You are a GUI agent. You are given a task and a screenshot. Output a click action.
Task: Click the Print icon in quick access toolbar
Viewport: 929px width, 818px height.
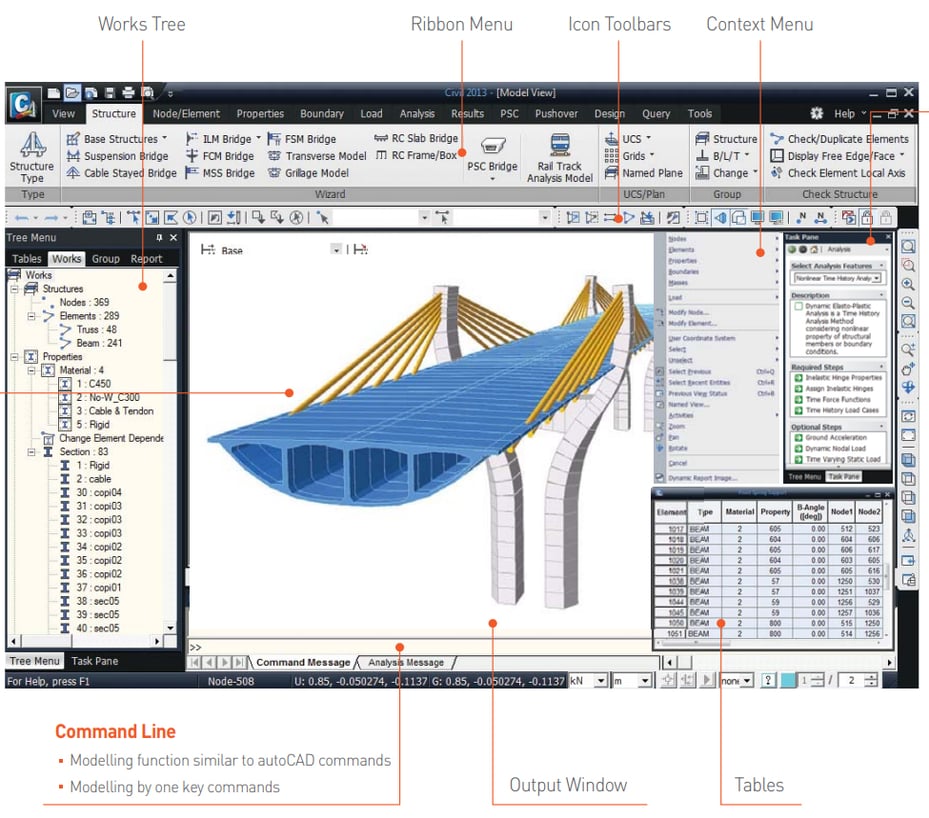click(x=128, y=92)
